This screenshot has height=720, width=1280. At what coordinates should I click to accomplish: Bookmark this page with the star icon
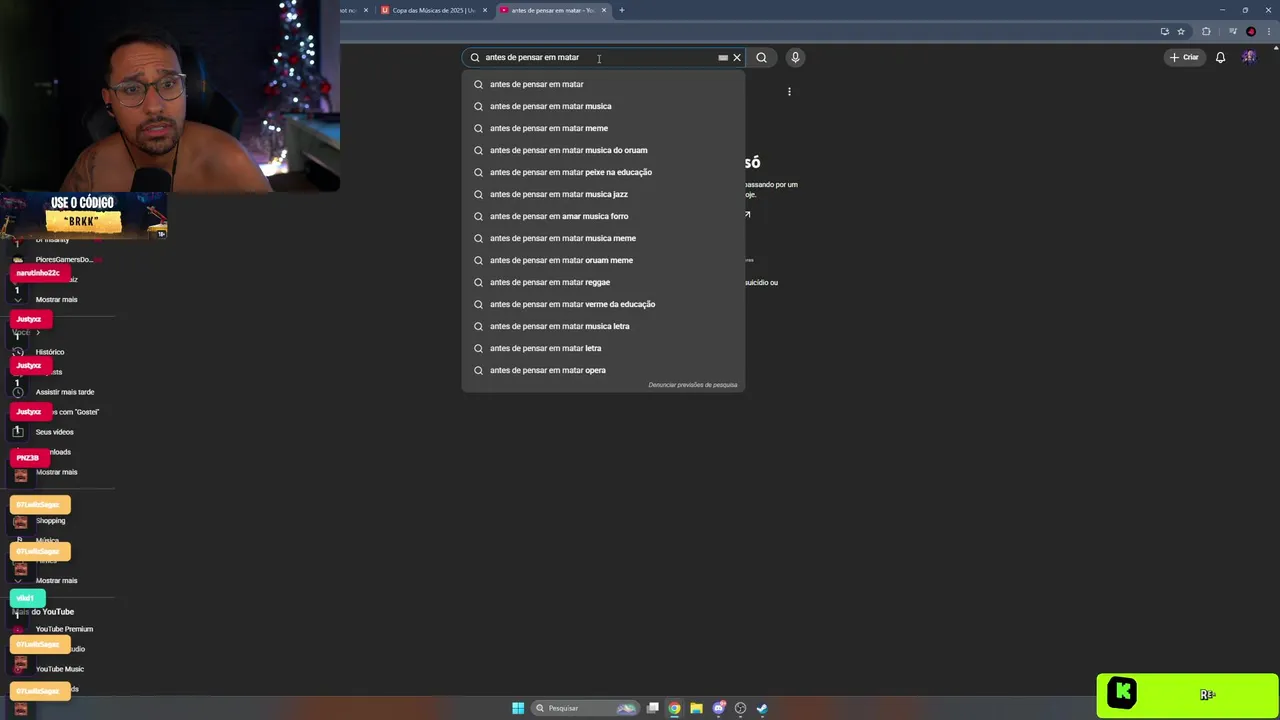pyautogui.click(x=1181, y=32)
